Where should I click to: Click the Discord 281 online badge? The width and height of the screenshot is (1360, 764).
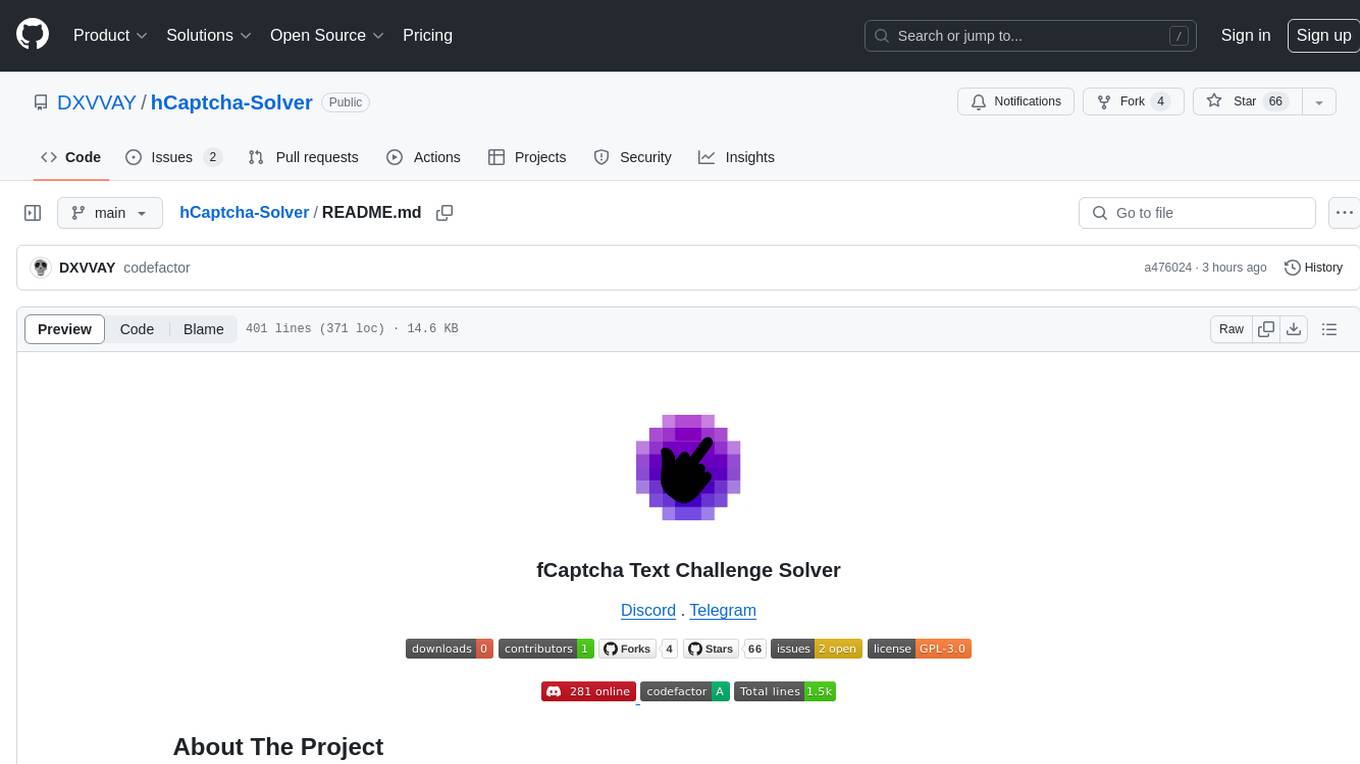(x=588, y=691)
